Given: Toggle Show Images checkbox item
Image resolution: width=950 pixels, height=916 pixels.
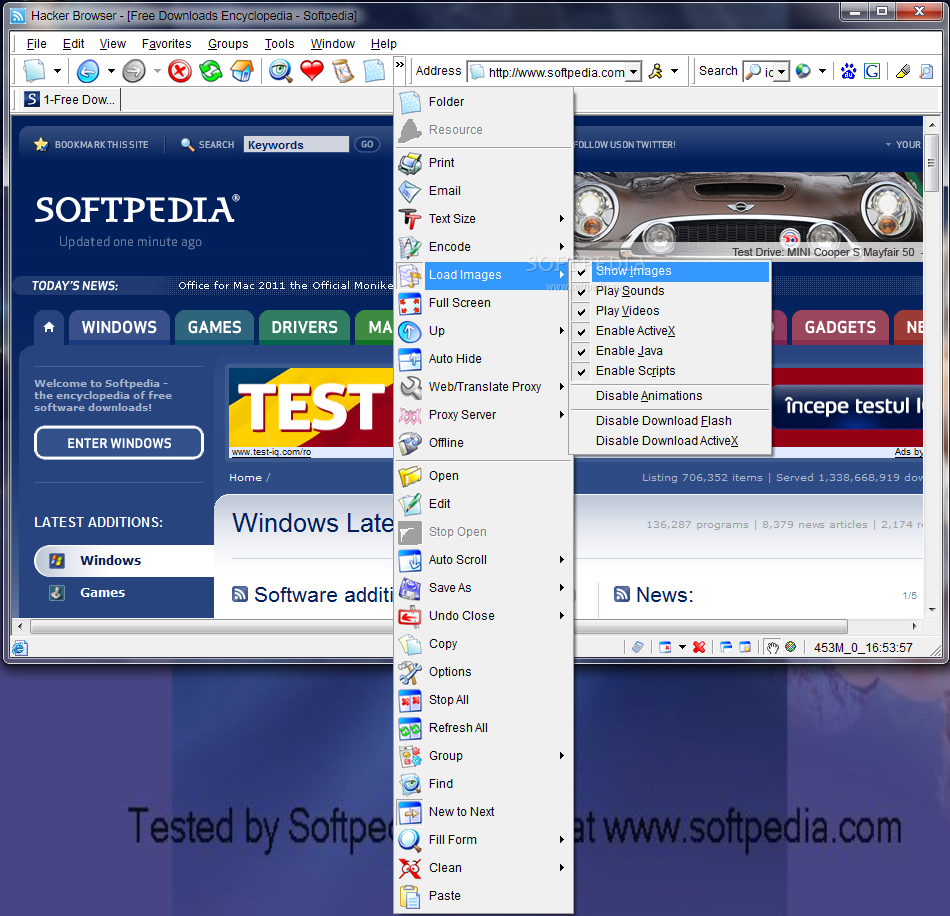Looking at the screenshot, I should (x=670, y=271).
